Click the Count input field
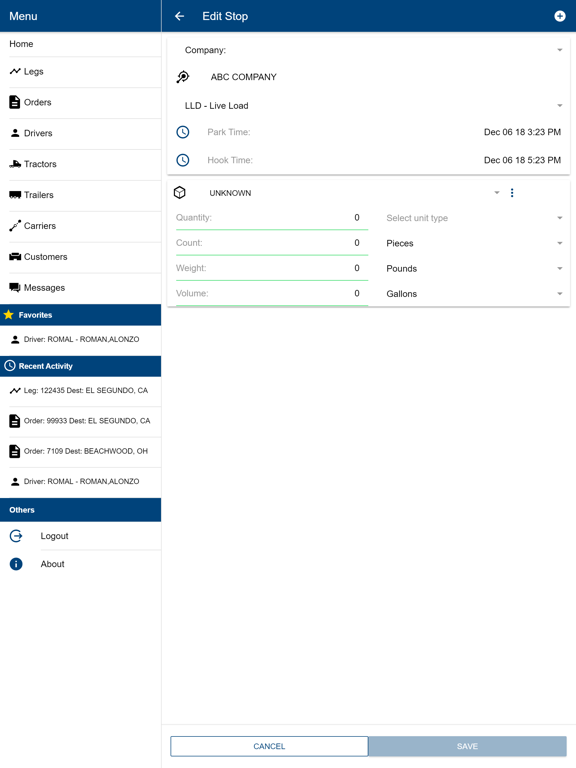 tap(272, 243)
